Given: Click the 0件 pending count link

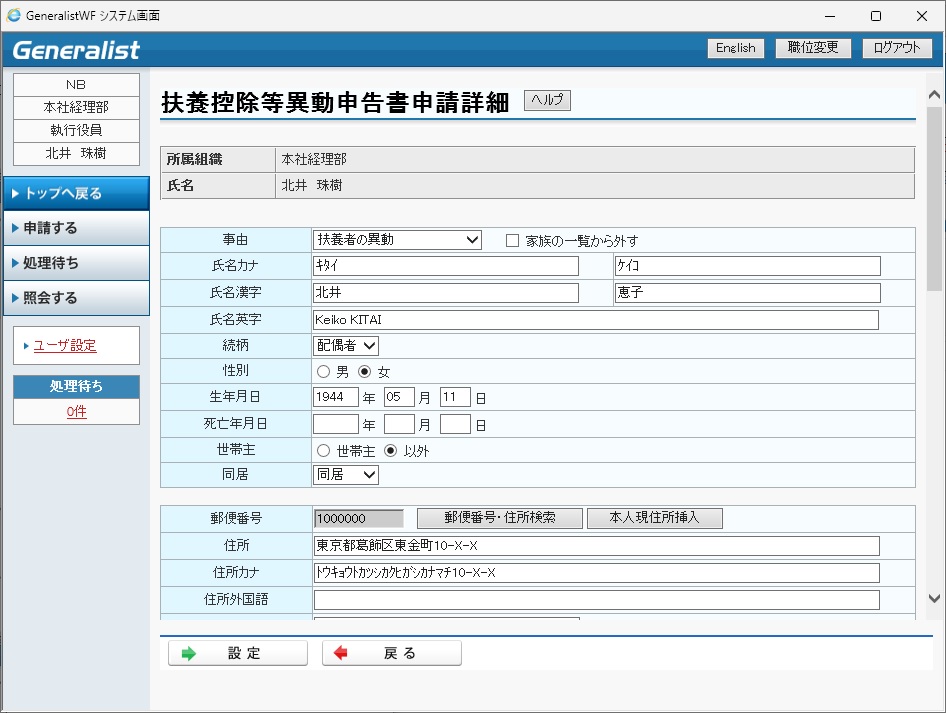Looking at the screenshot, I should click(x=77, y=412).
